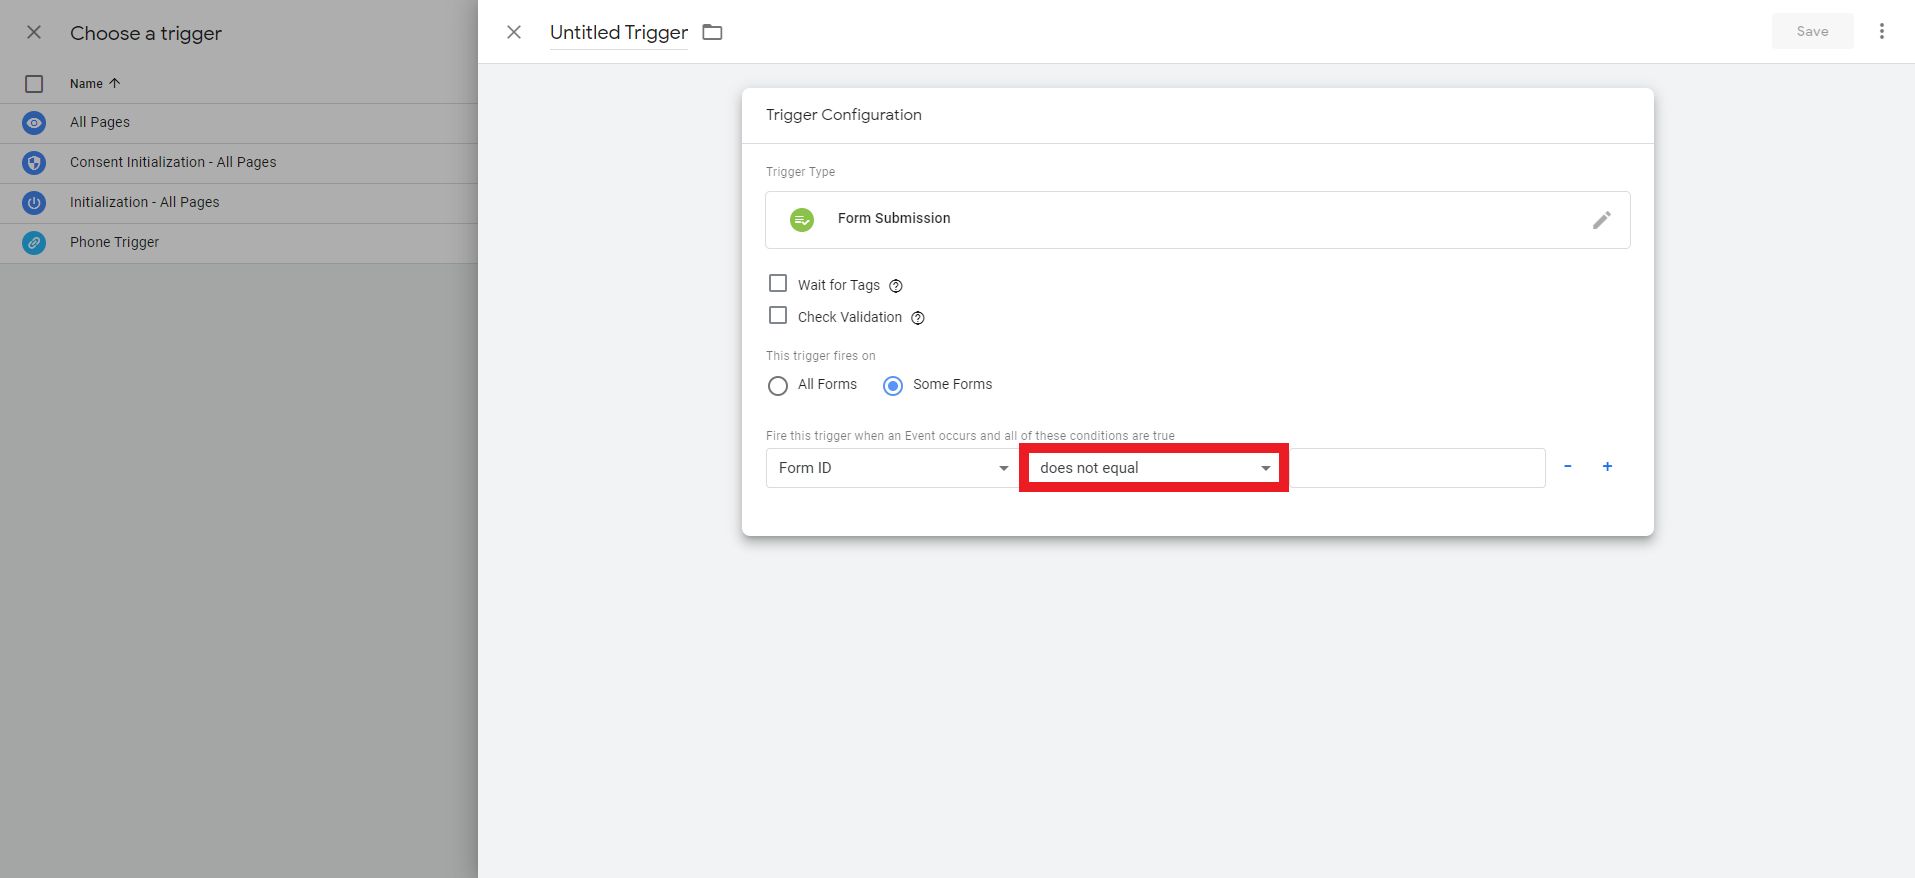This screenshot has width=1915, height=878.
Task: Click the condition value input field
Action: 1415,468
